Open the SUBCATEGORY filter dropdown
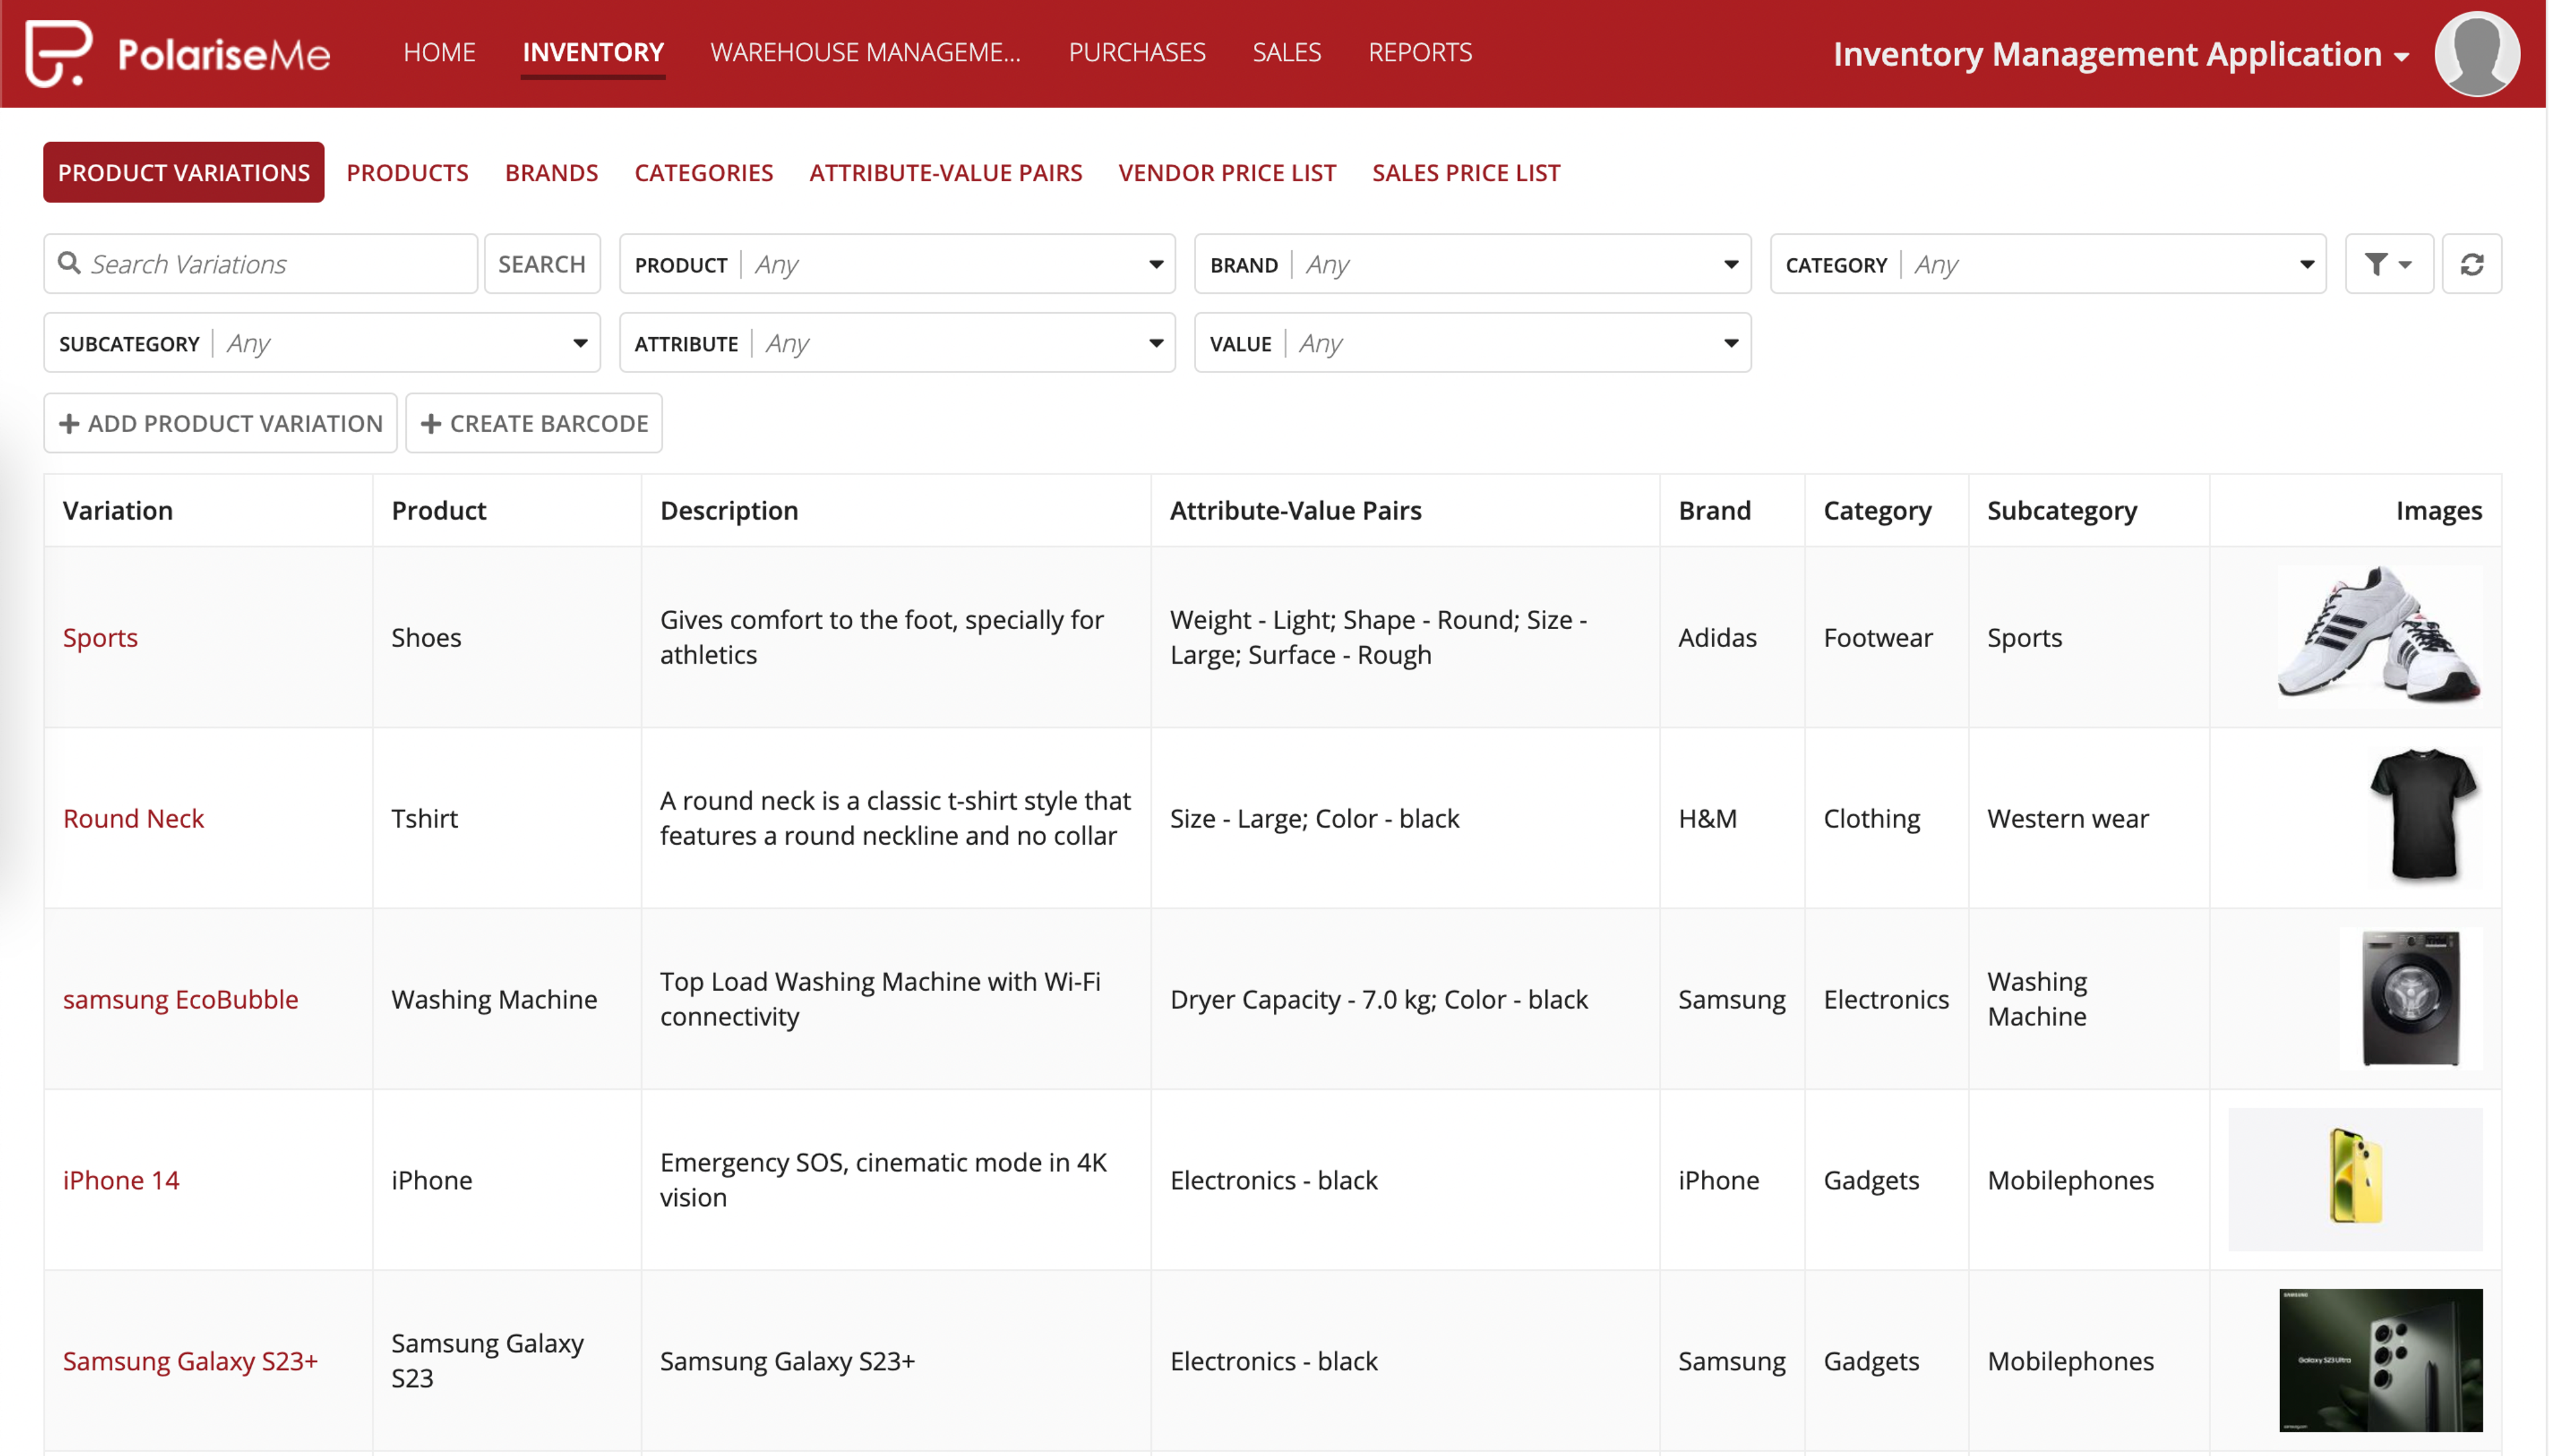Image resolution: width=2549 pixels, height=1456 pixels. [x=322, y=343]
